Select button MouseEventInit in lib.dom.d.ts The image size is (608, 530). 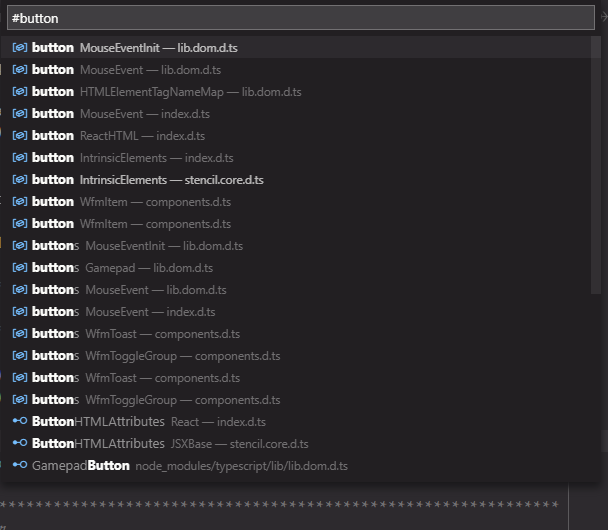click(301, 48)
